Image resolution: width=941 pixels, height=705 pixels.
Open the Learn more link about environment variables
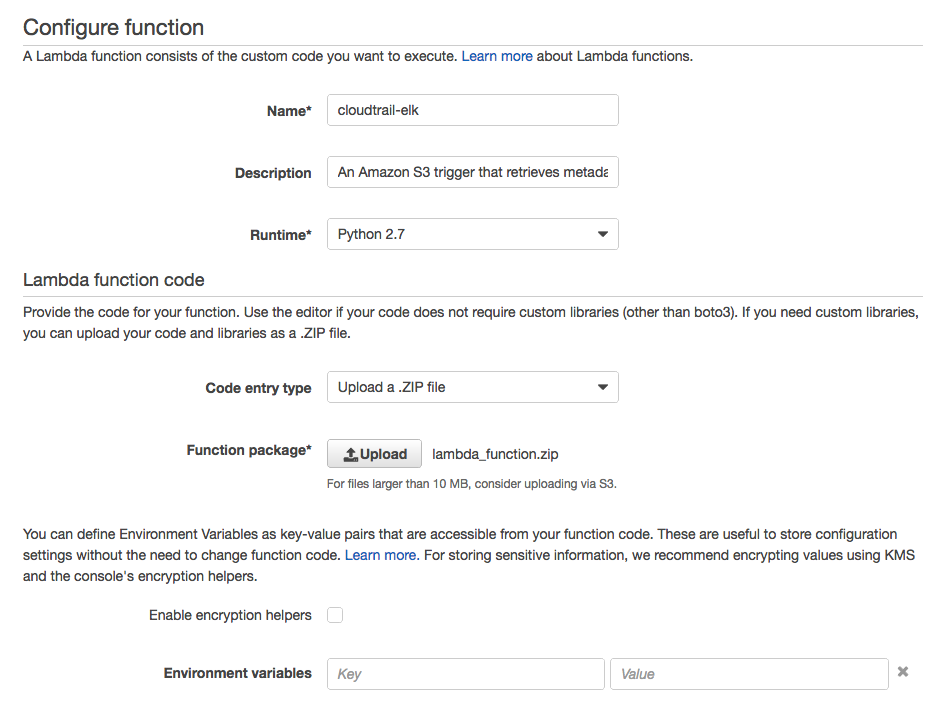(x=381, y=555)
